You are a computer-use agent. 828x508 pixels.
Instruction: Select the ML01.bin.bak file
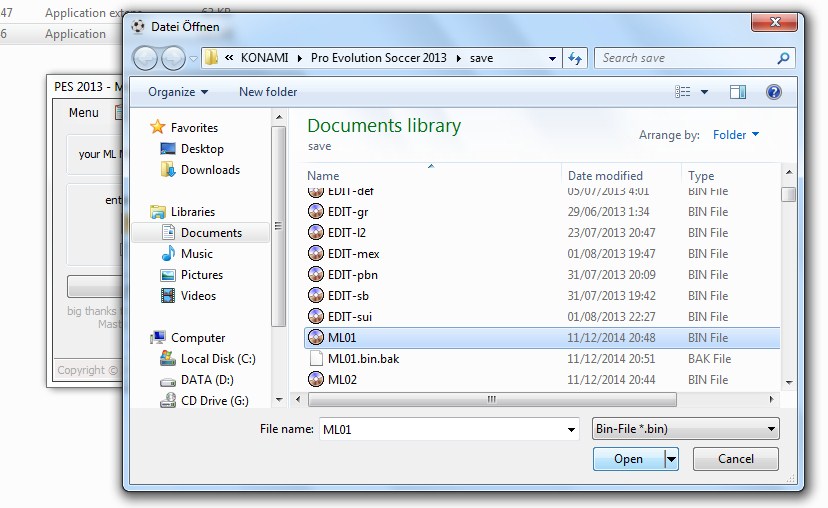[x=542, y=359]
